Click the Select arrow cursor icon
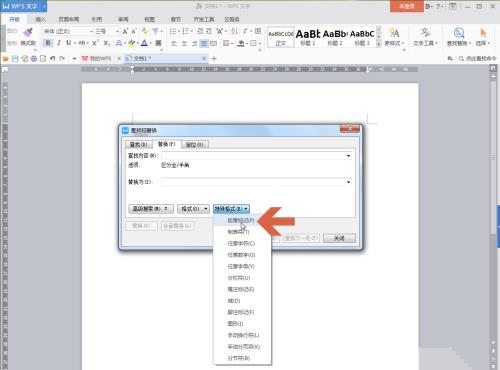Viewport: 500px width, 370px height. click(x=483, y=33)
